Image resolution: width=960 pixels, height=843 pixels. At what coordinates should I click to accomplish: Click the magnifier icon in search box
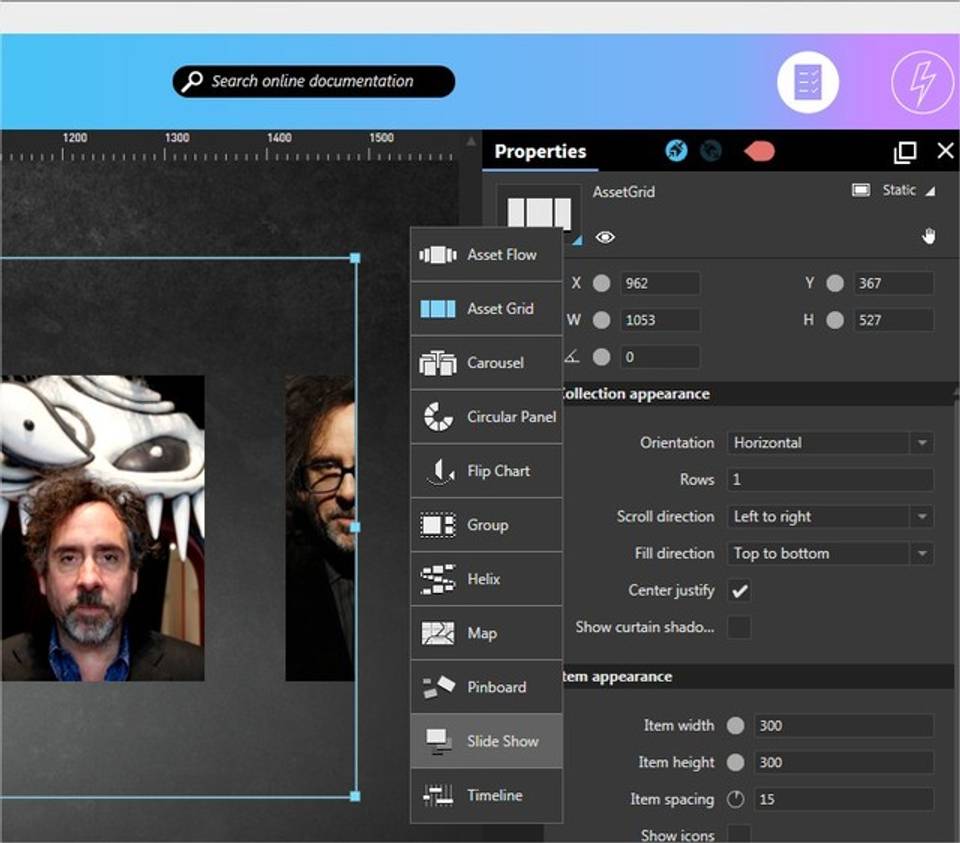coord(191,82)
